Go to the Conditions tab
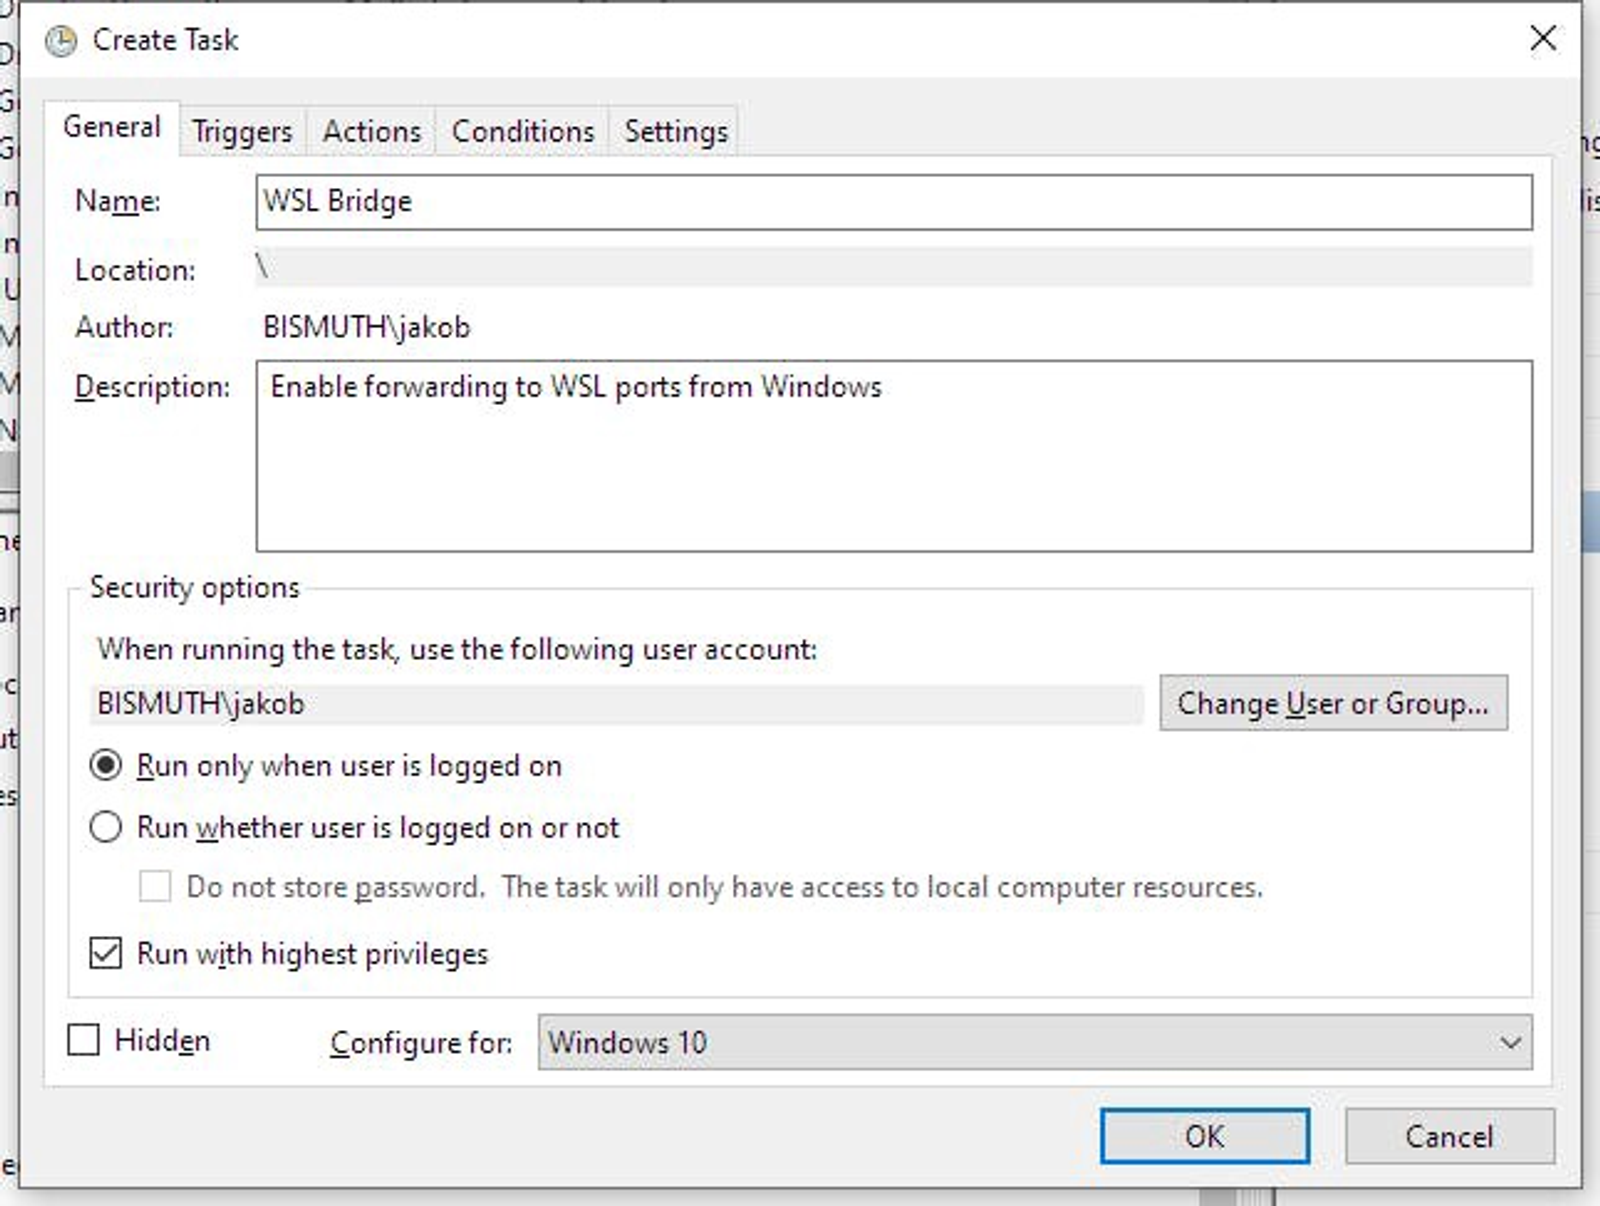This screenshot has height=1206, width=1600. (x=523, y=131)
